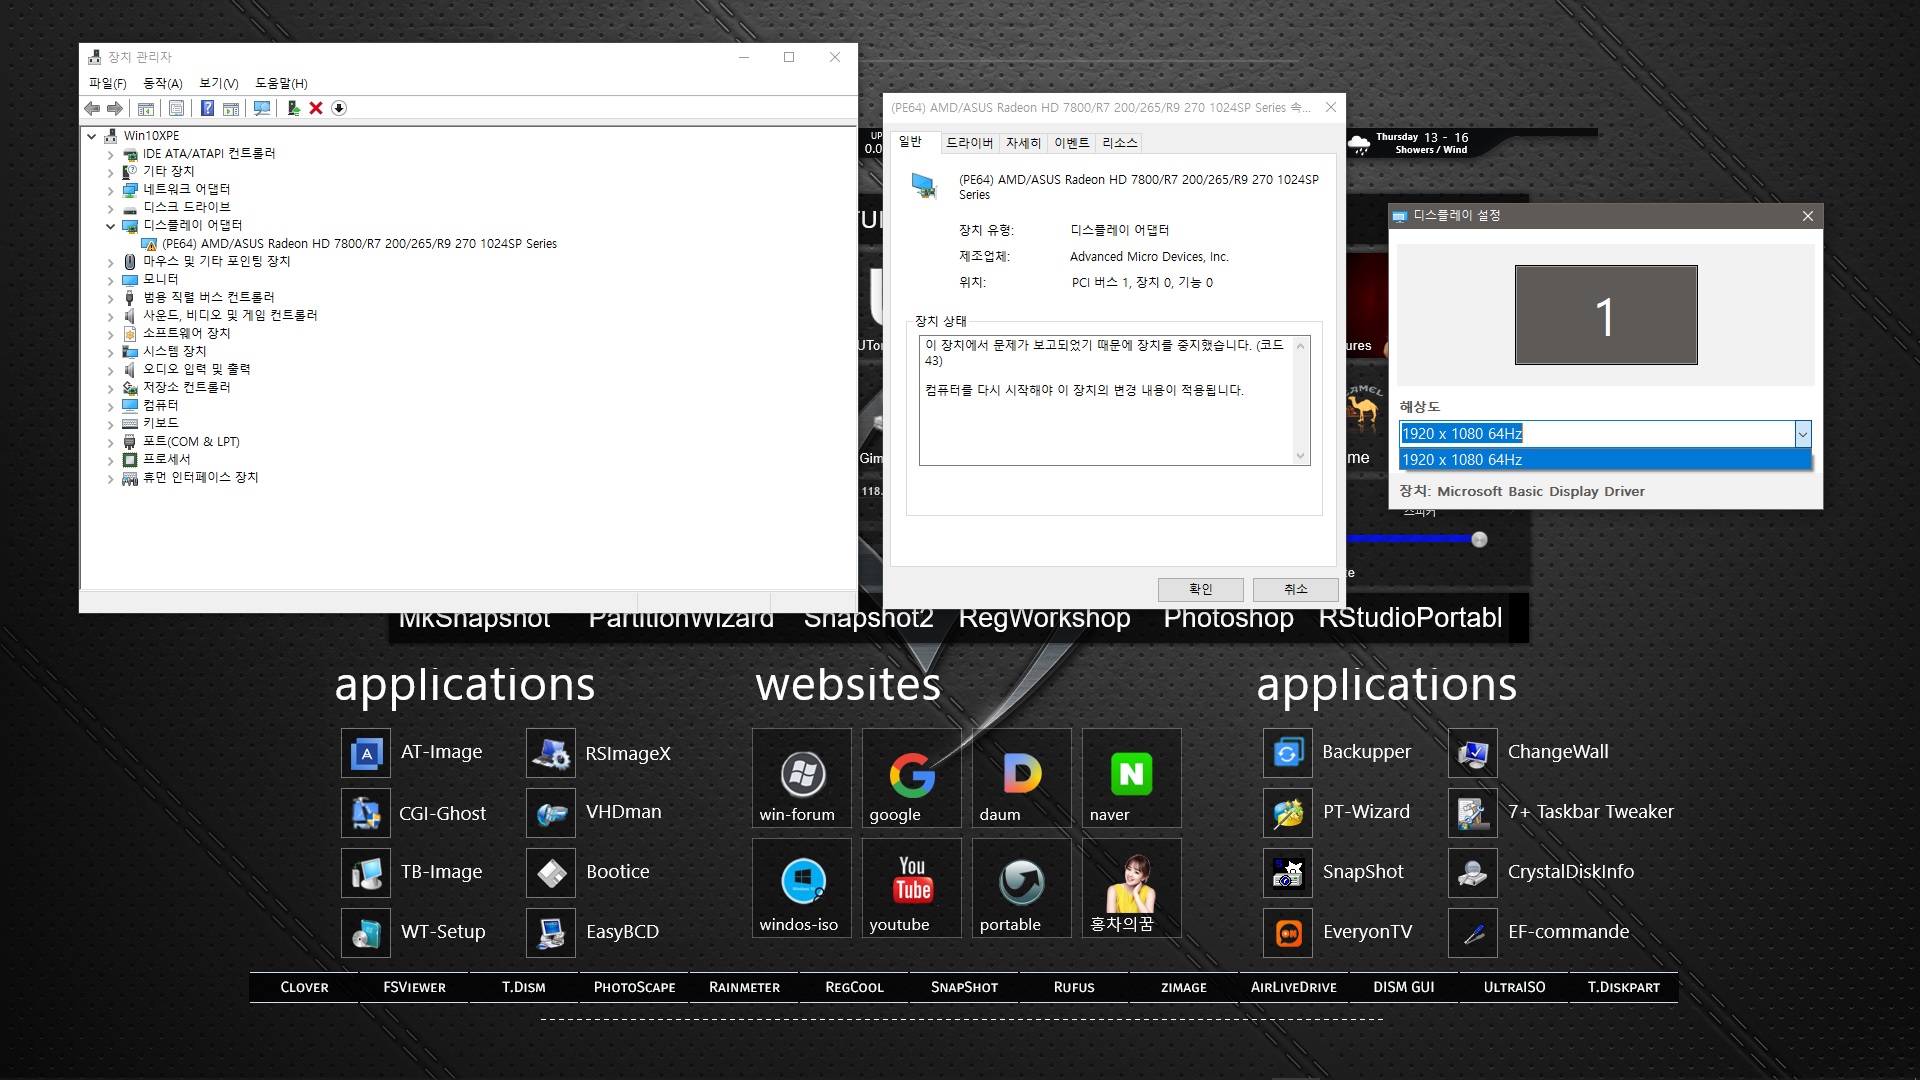Collapse the Win10XPE root tree node
This screenshot has width=1920, height=1080.
[91, 136]
